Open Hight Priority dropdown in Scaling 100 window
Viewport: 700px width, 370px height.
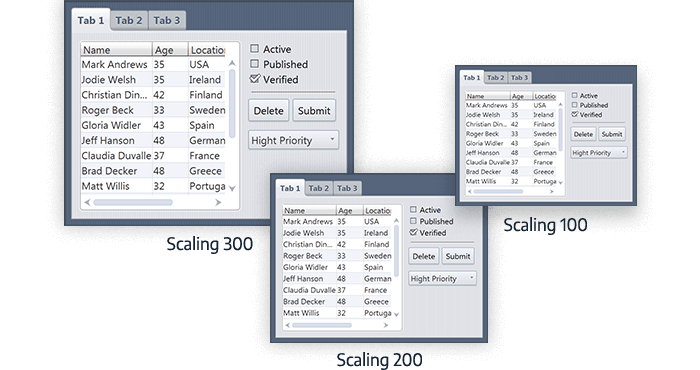pyautogui.click(x=599, y=153)
